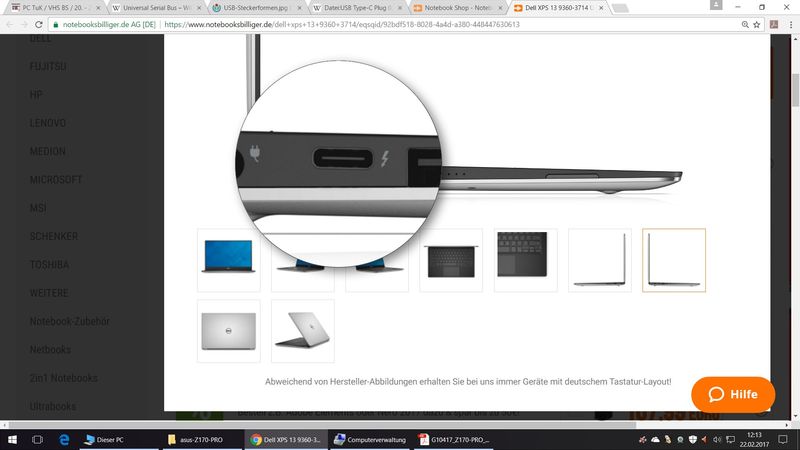Screen dimensions: 800x450
Task: Close the USB-Steckerformen.jpg tab
Action: (x=299, y=8)
